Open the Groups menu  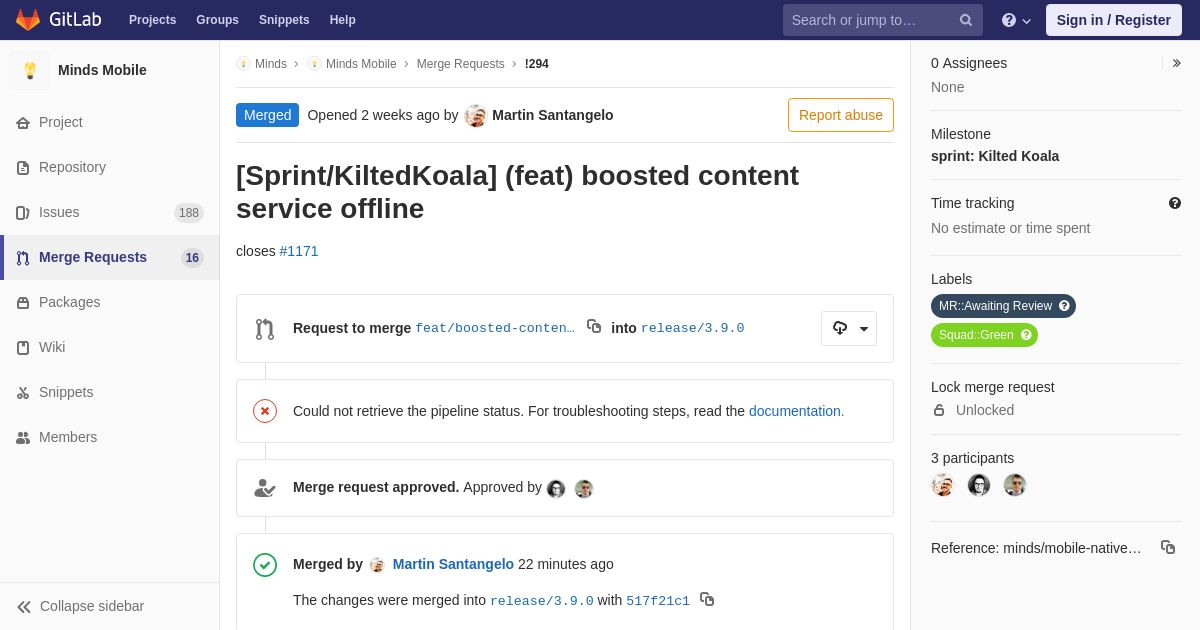click(217, 20)
